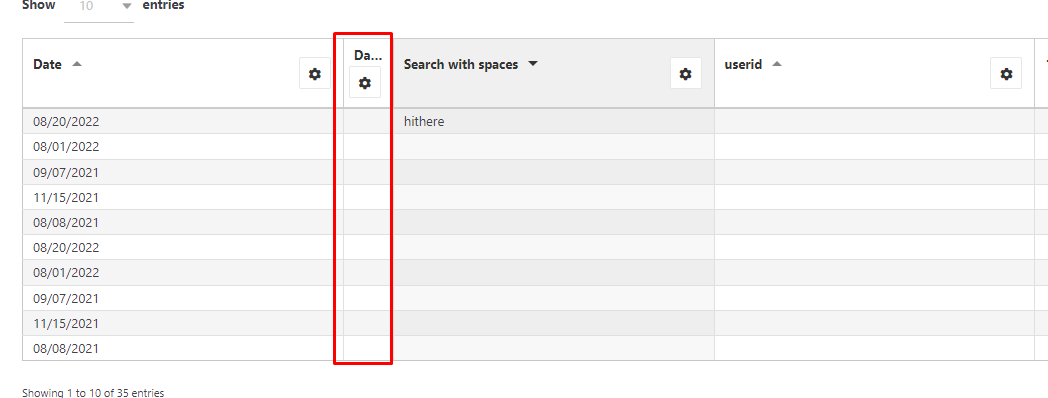Toggle sort arrow on Search with spaces
Viewport: 1048px width, 398px height.
(533, 64)
